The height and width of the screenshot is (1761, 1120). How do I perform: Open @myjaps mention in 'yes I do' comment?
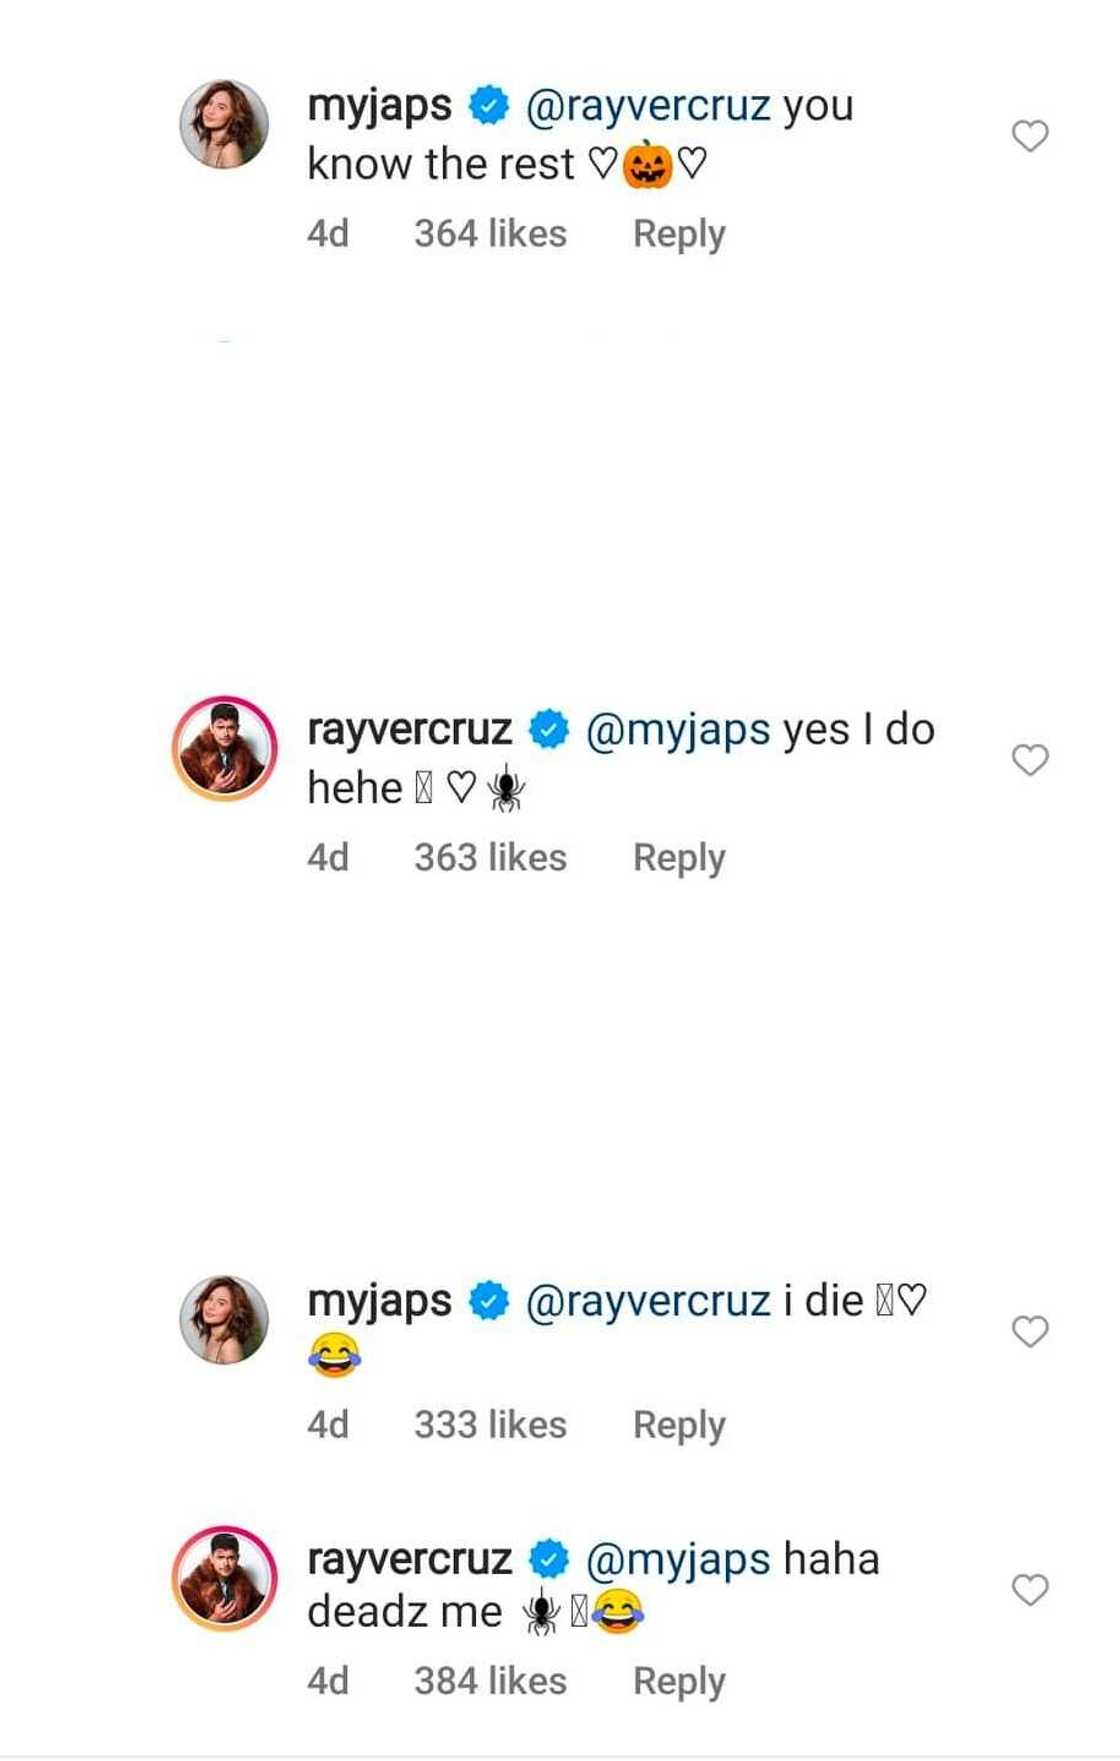point(678,730)
